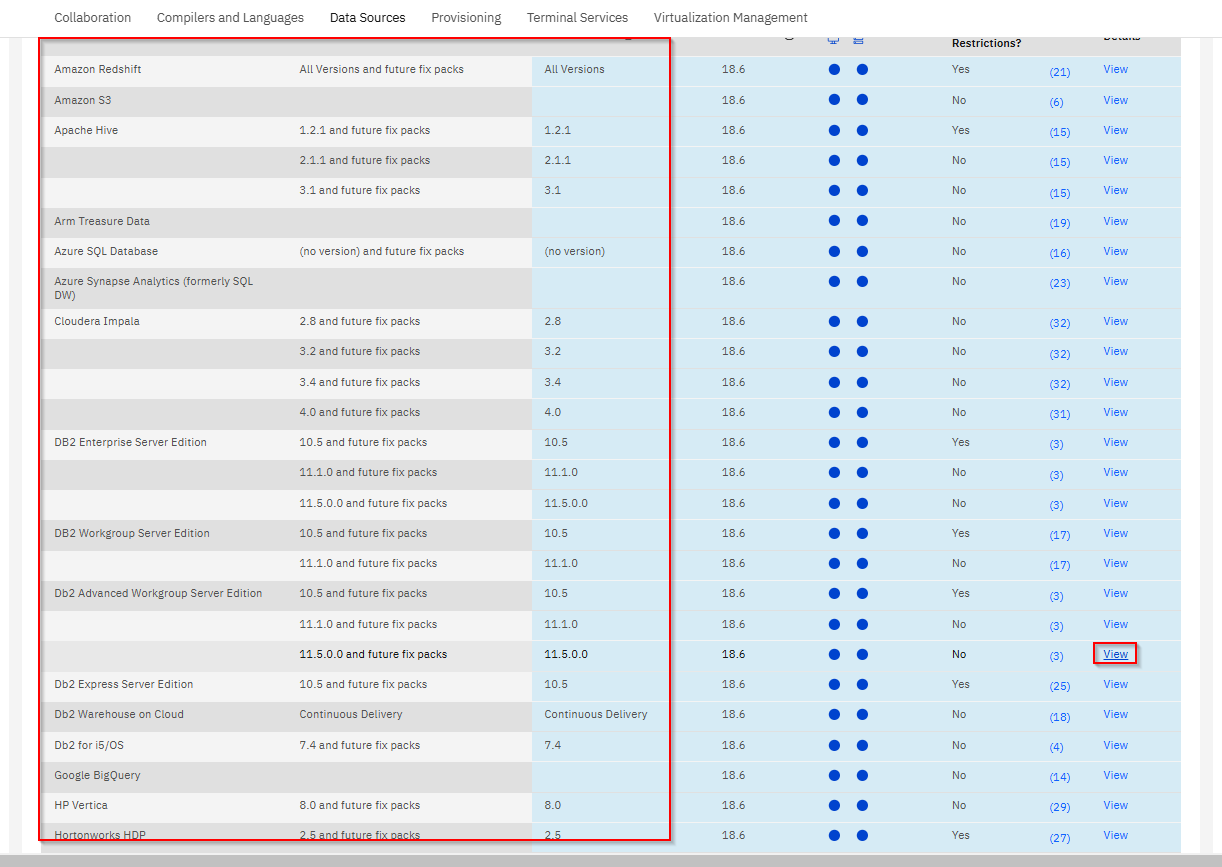Open the (16) count for Azure SQL Database
This screenshot has height=867, width=1222.
click(x=1060, y=253)
